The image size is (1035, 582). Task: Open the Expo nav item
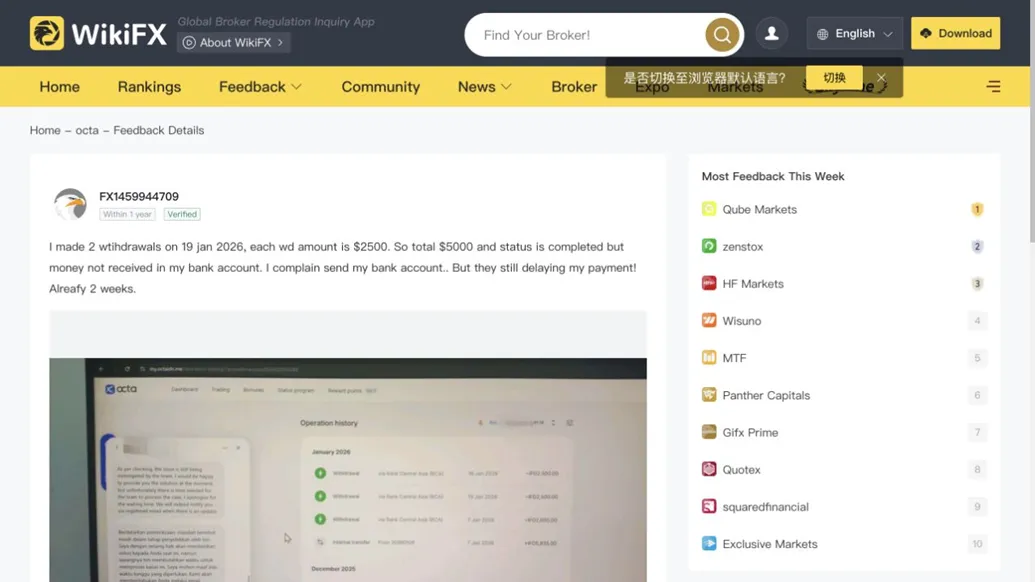pyautogui.click(x=652, y=87)
